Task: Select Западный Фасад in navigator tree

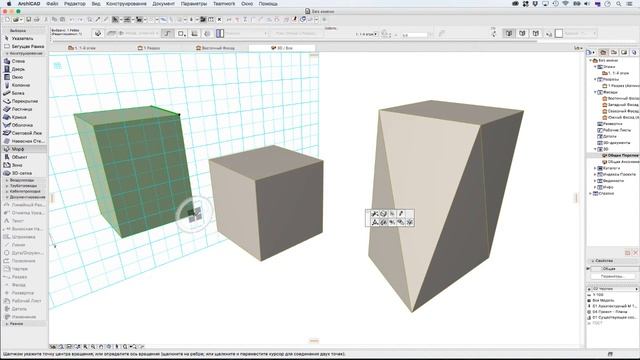Action: [x=620, y=105]
